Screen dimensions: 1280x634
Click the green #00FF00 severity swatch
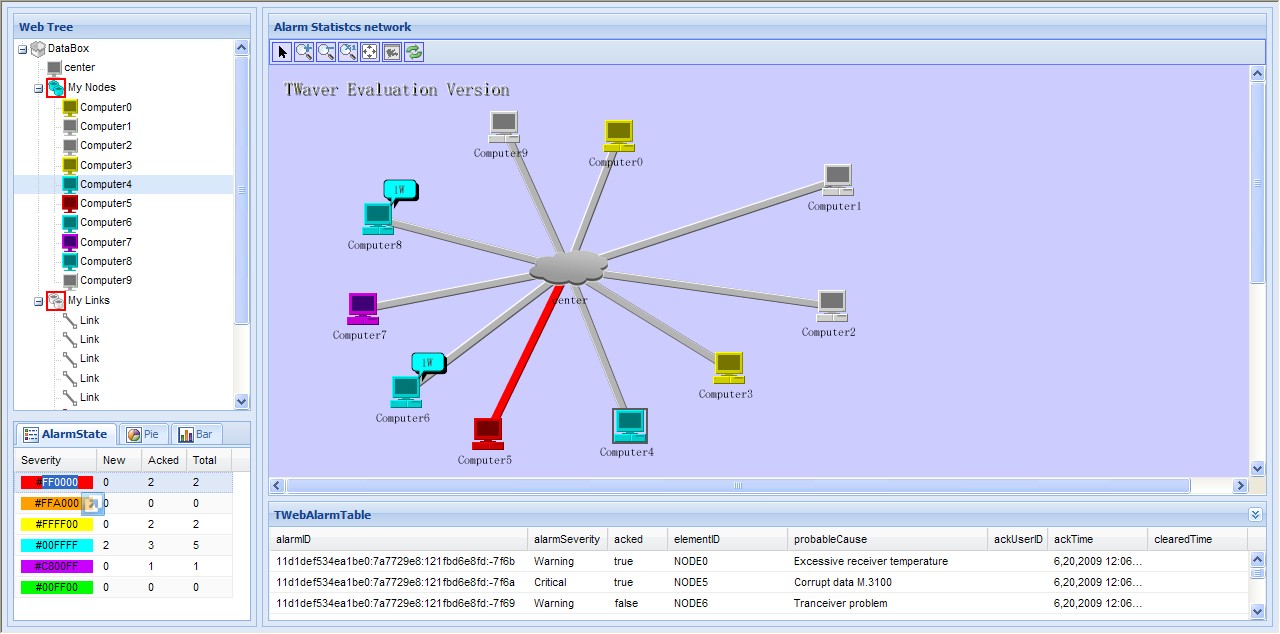[x=56, y=588]
